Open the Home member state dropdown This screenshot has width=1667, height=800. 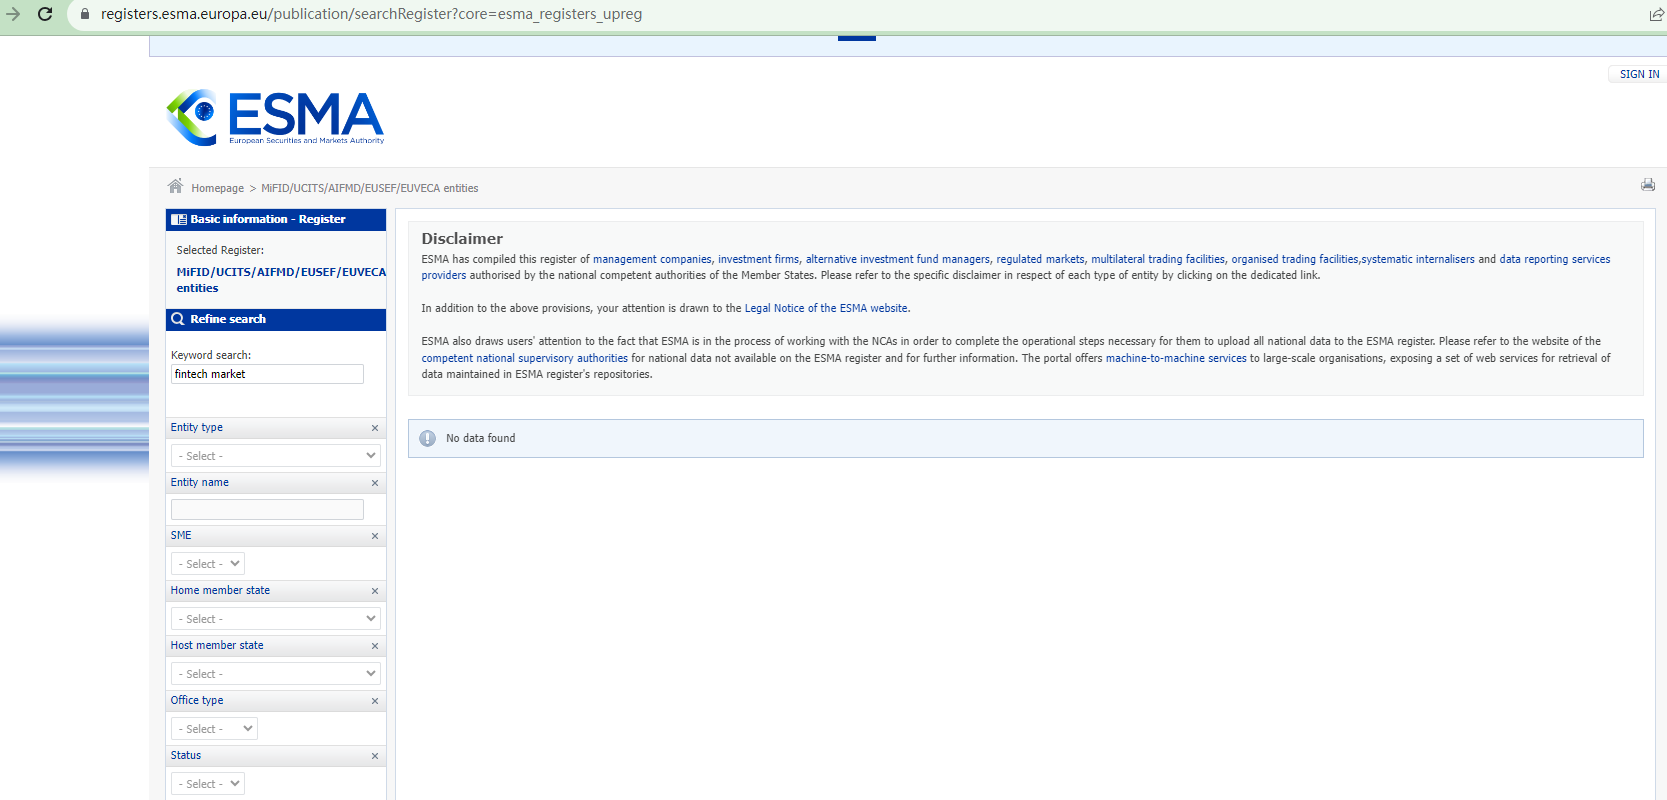coord(276,619)
